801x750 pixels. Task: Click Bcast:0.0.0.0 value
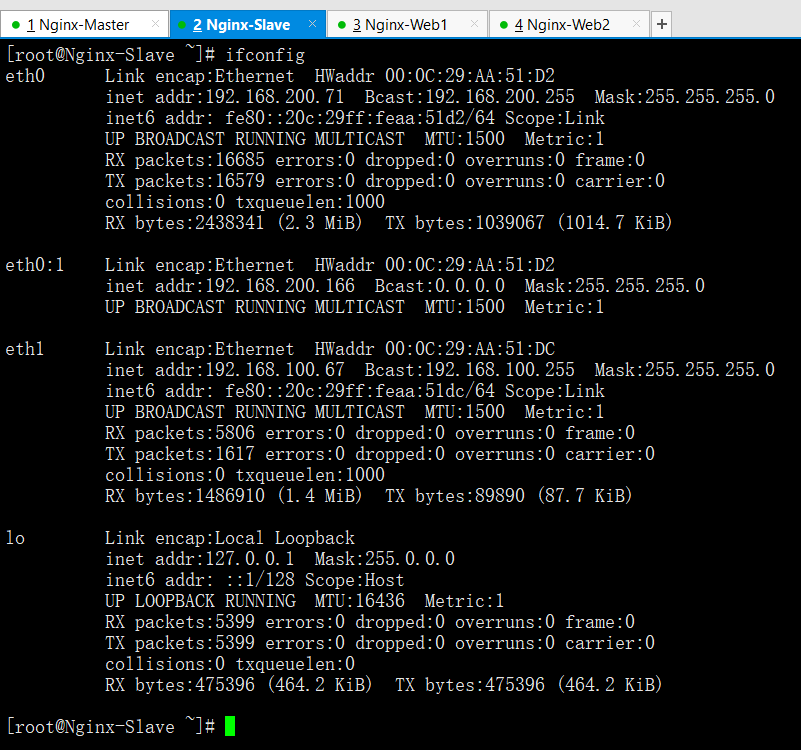click(x=439, y=286)
